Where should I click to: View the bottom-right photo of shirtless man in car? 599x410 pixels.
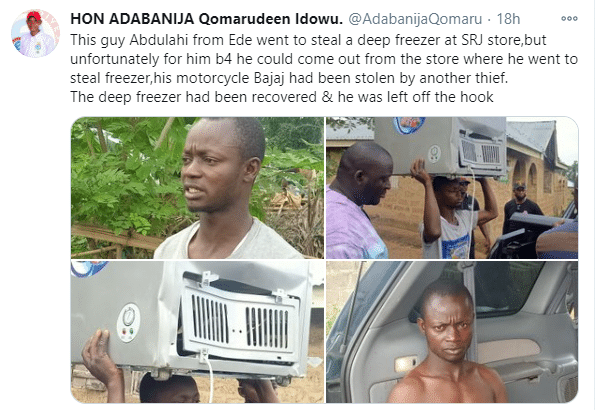(x=452, y=332)
